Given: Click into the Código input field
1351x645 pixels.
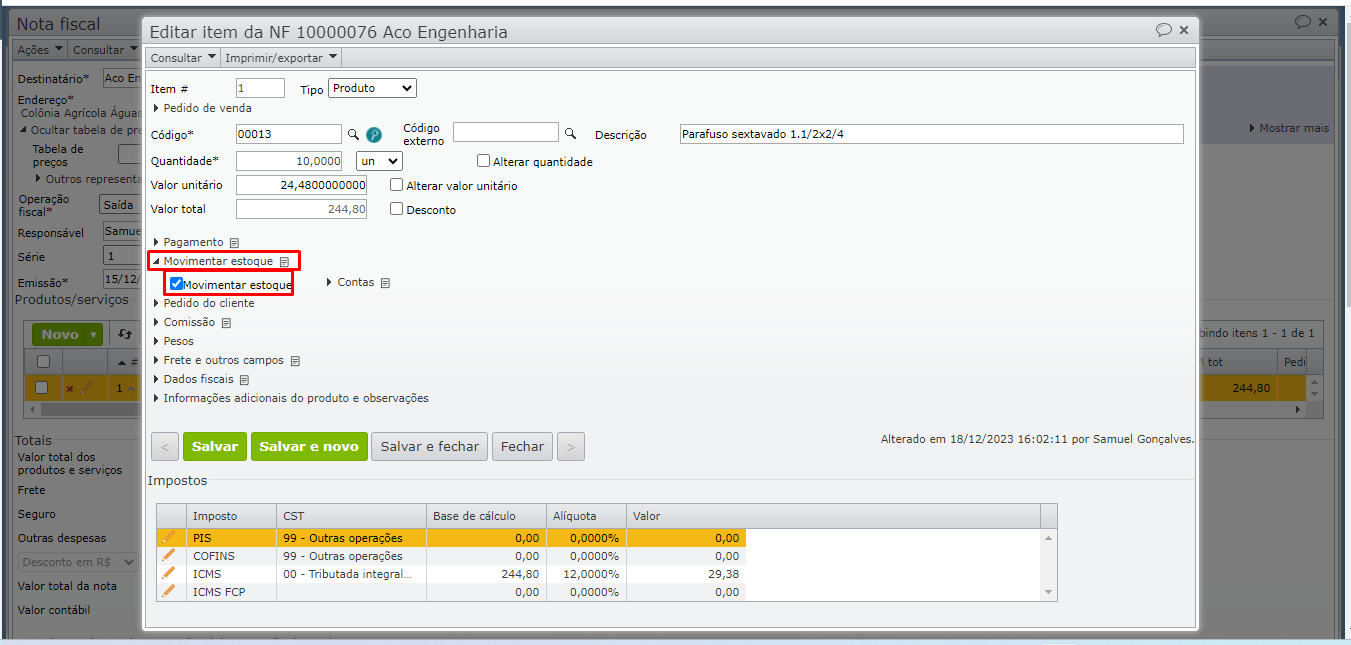Looking at the screenshot, I should coord(289,134).
